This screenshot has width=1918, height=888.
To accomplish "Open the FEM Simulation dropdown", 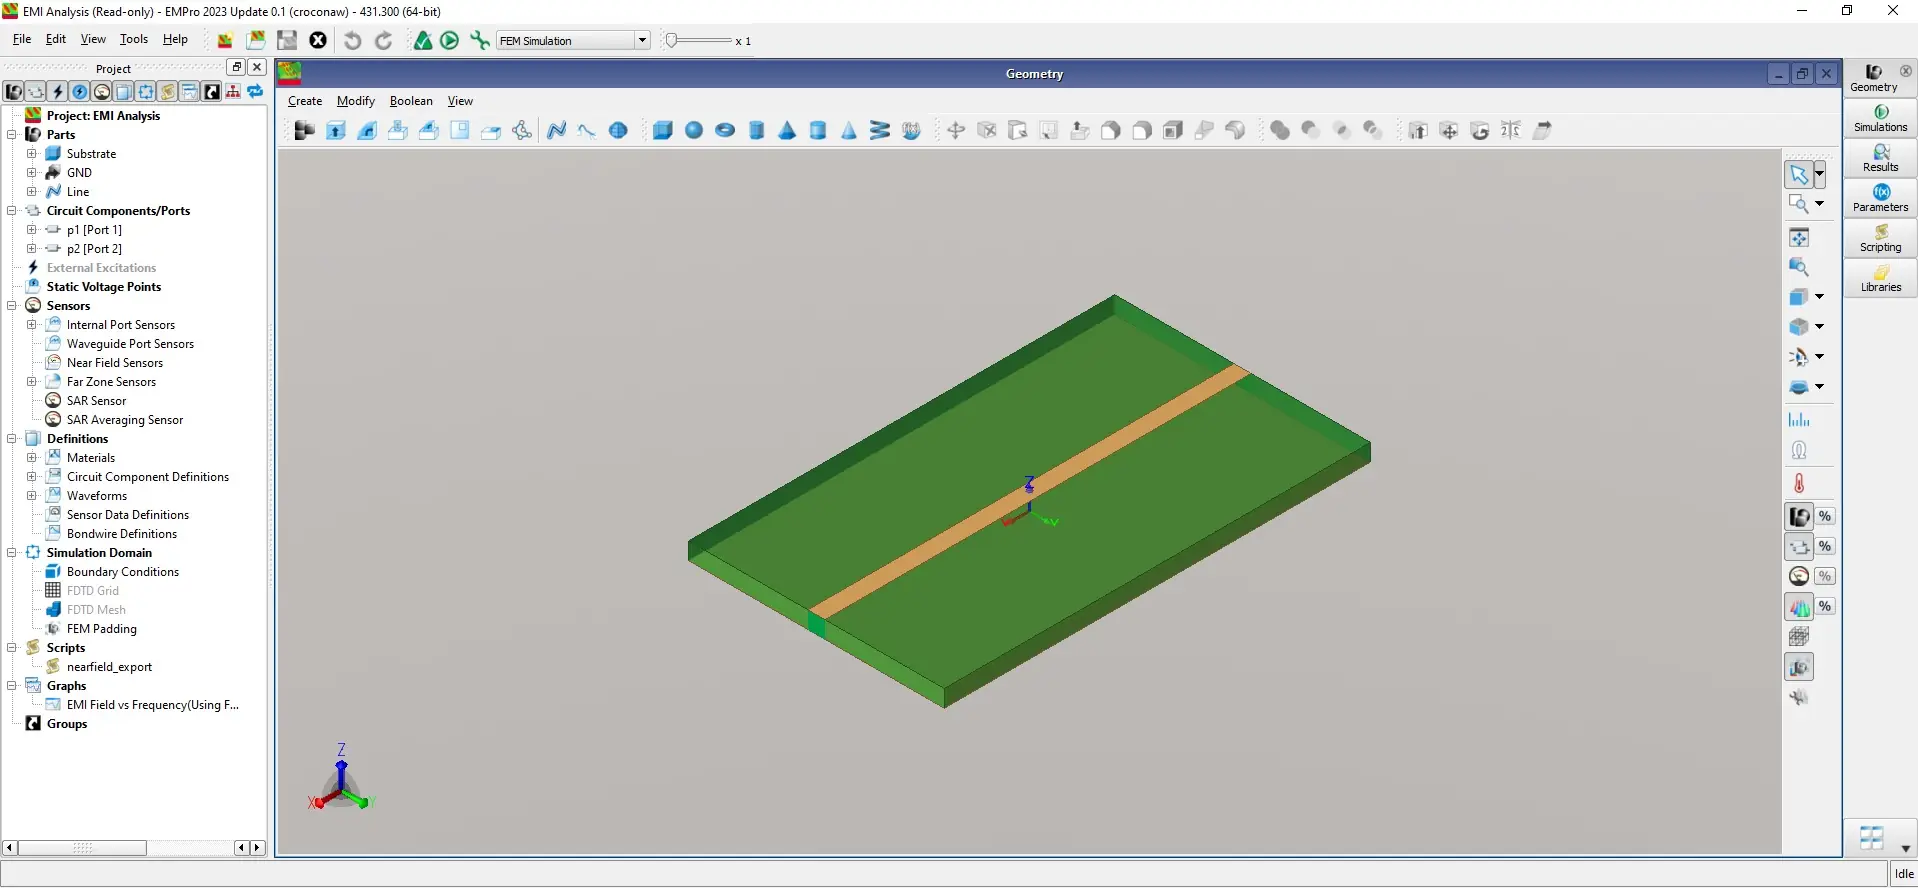I will click(574, 40).
